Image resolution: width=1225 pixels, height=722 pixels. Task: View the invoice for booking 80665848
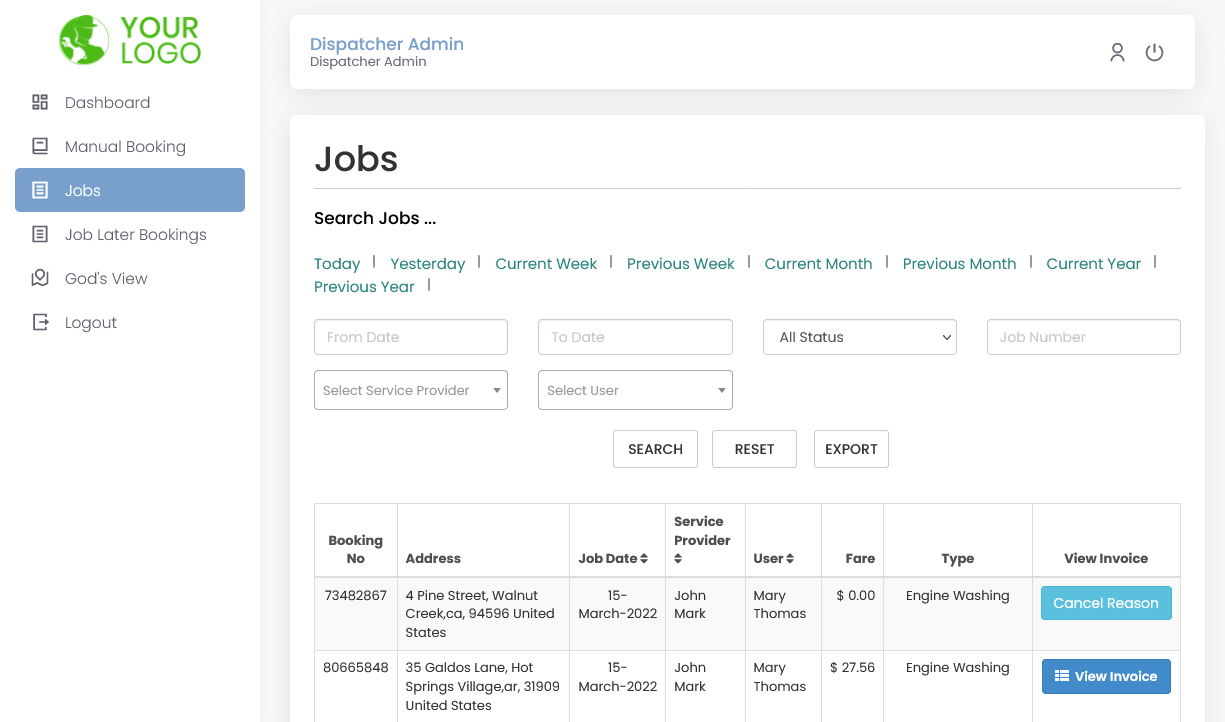point(1106,676)
